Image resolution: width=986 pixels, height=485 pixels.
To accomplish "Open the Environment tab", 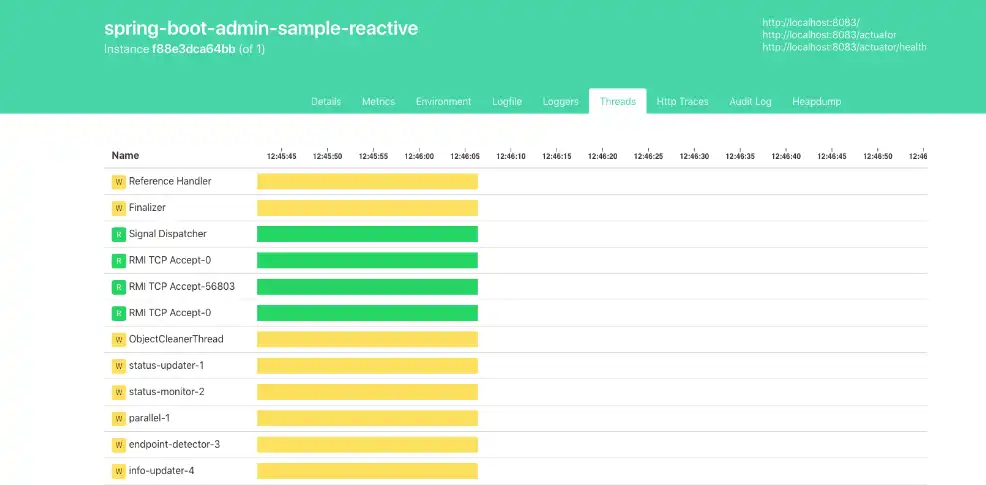I will 443,101.
